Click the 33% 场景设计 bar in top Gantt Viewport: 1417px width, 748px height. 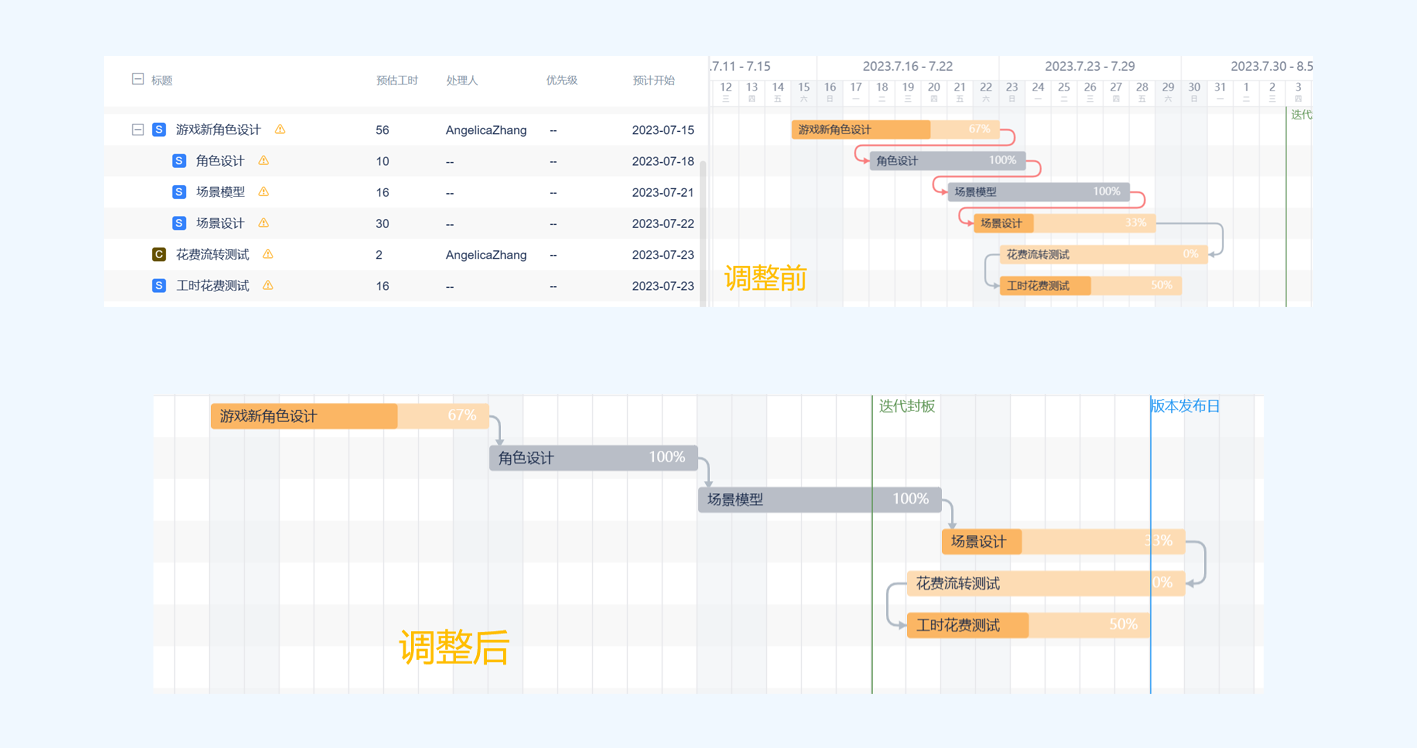click(x=1065, y=223)
